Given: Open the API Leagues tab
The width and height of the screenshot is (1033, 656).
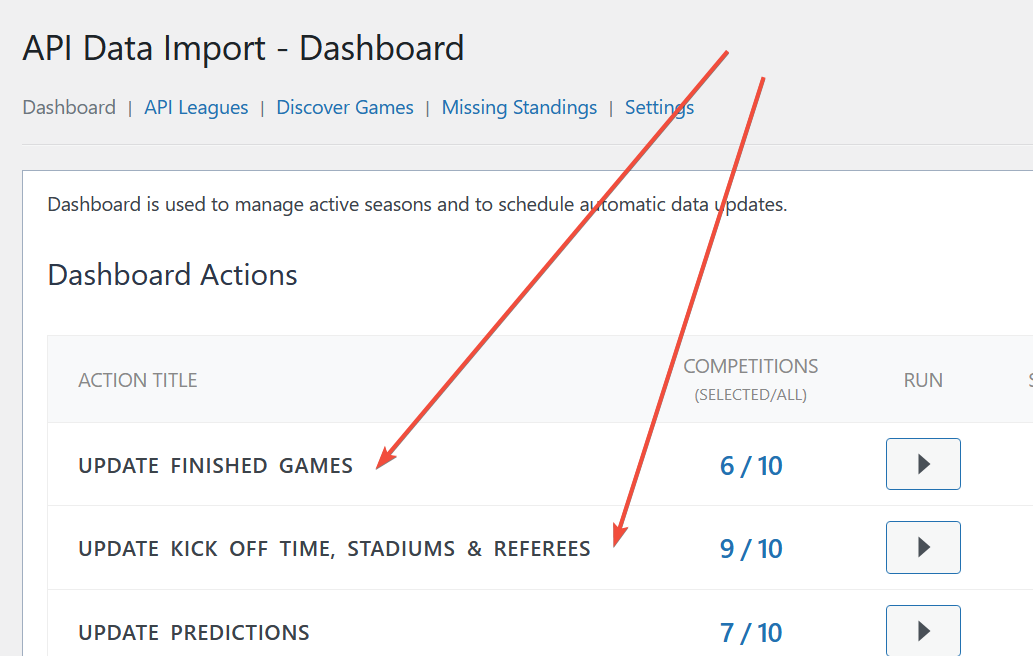Looking at the screenshot, I should click(196, 107).
